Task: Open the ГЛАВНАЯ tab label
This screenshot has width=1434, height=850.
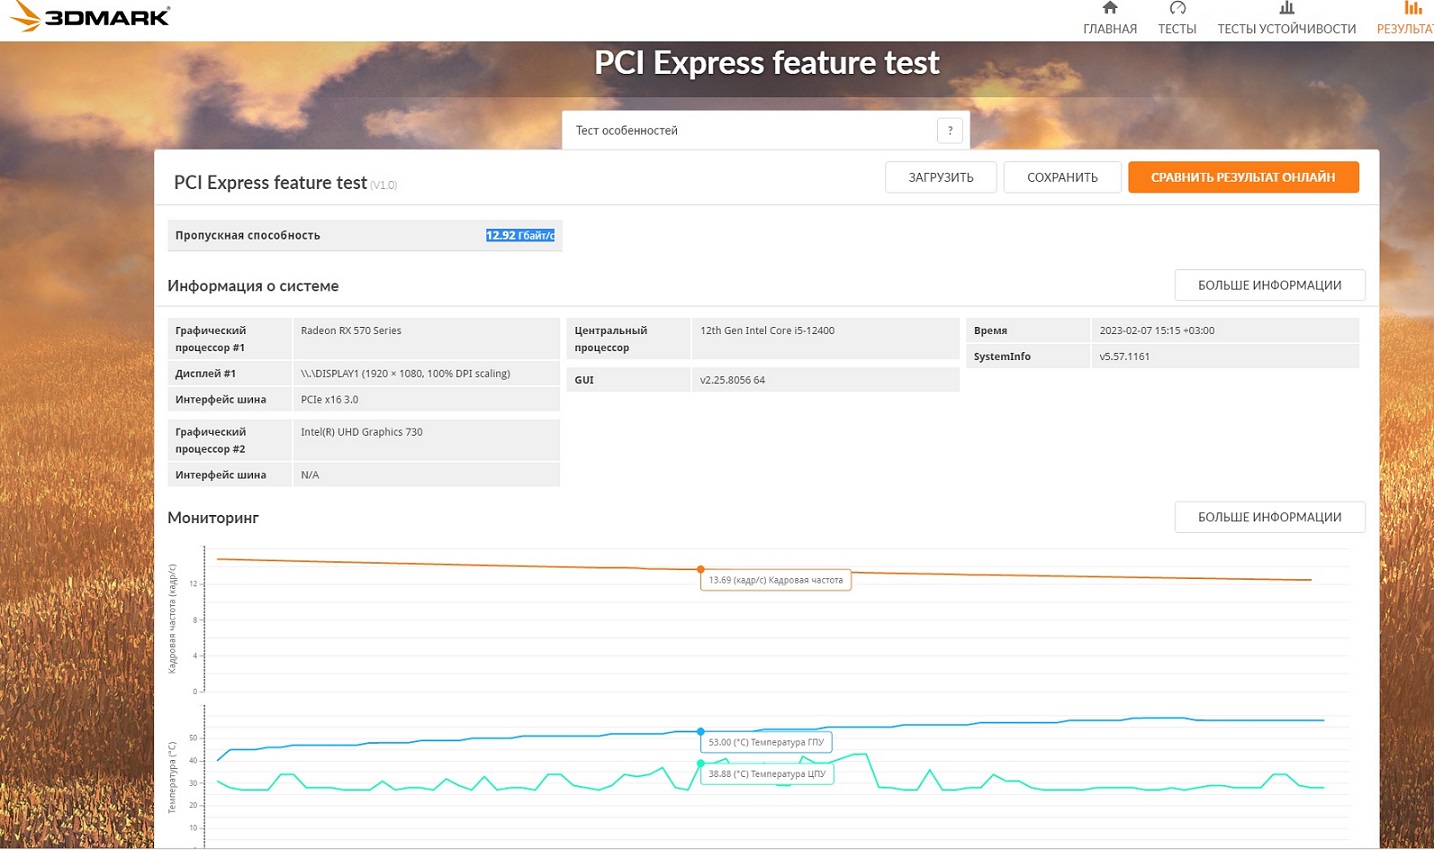Action: tap(1110, 29)
